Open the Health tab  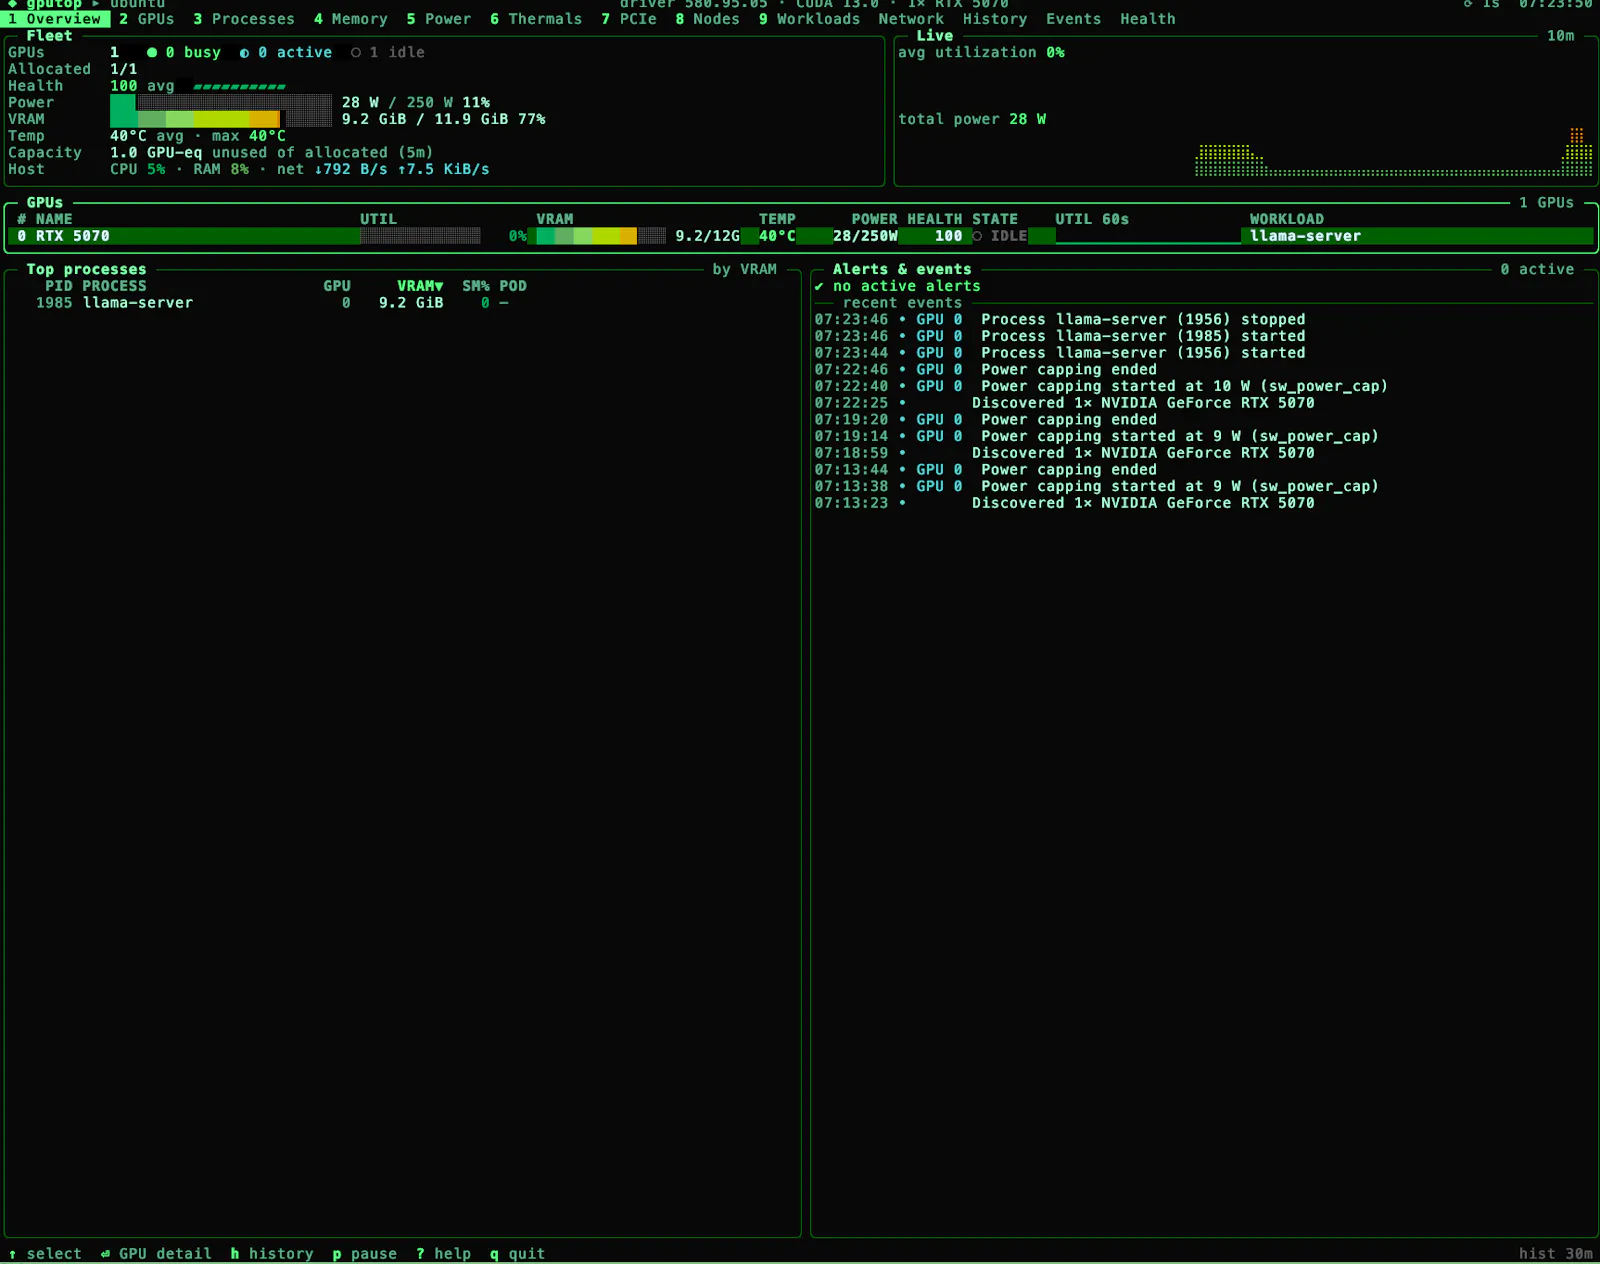point(1148,19)
